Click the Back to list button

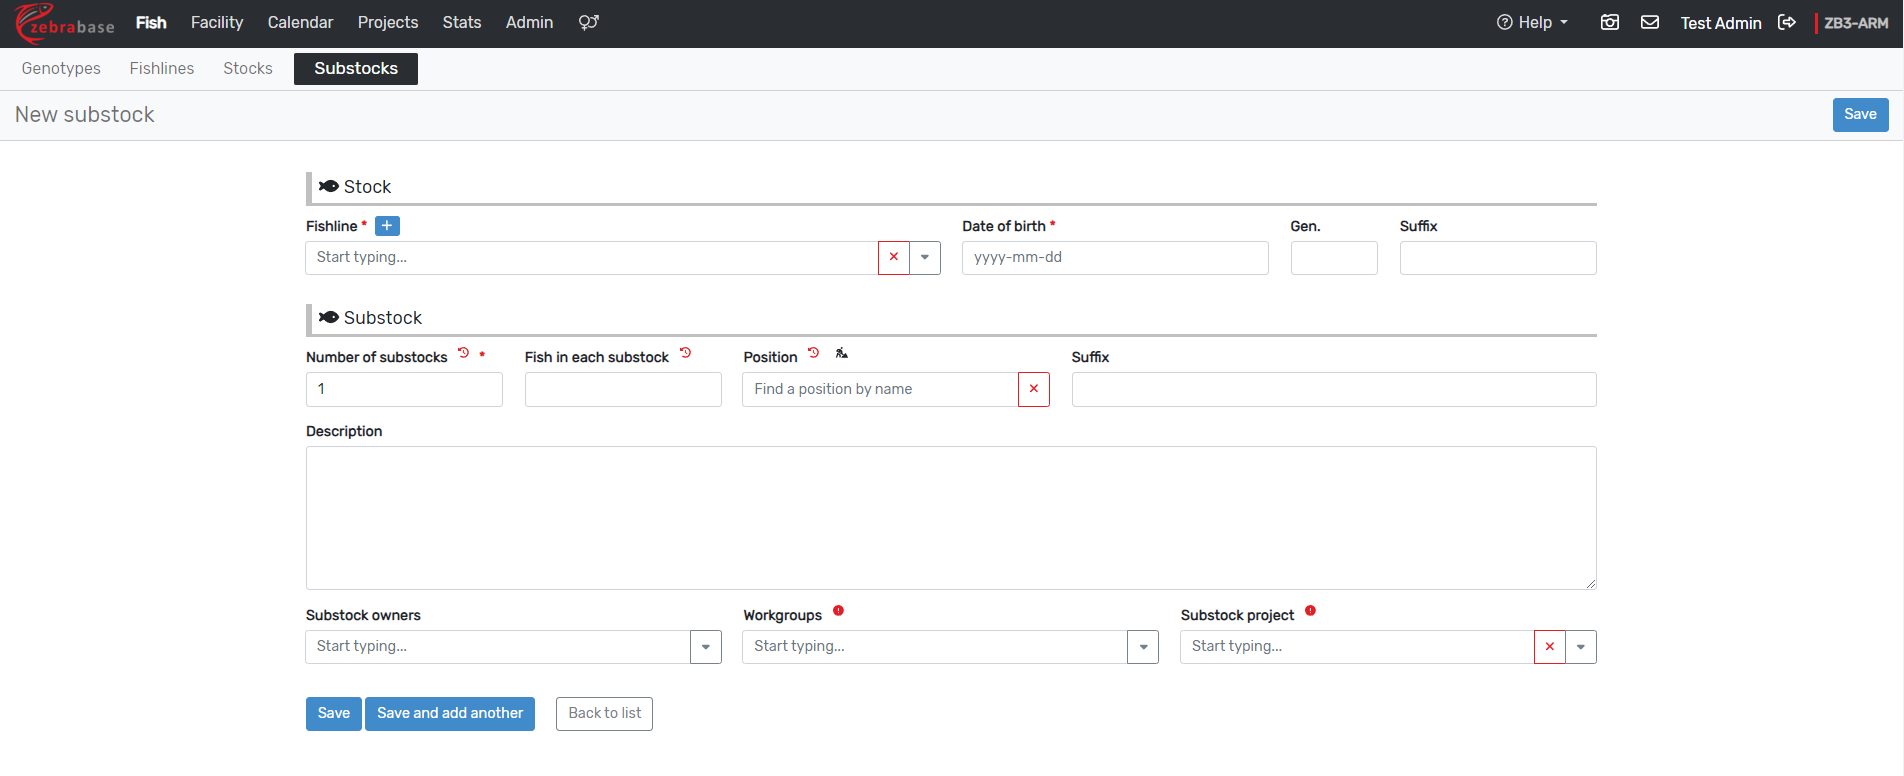(604, 713)
